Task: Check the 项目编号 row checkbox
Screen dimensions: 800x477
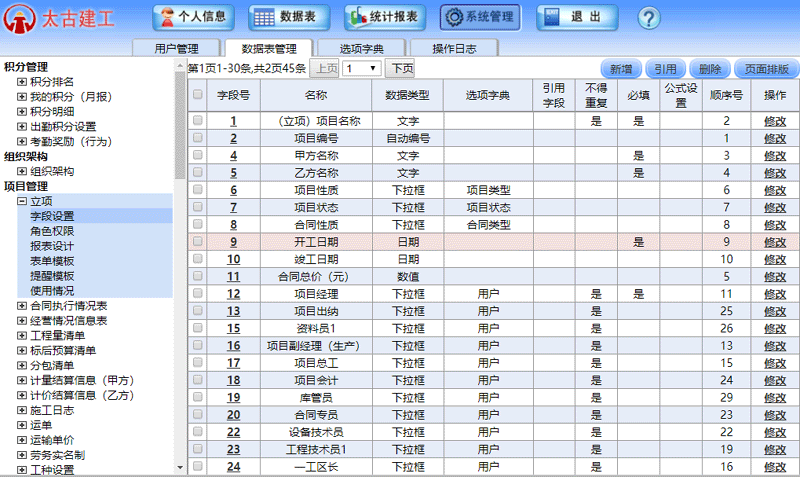Action: [x=197, y=138]
